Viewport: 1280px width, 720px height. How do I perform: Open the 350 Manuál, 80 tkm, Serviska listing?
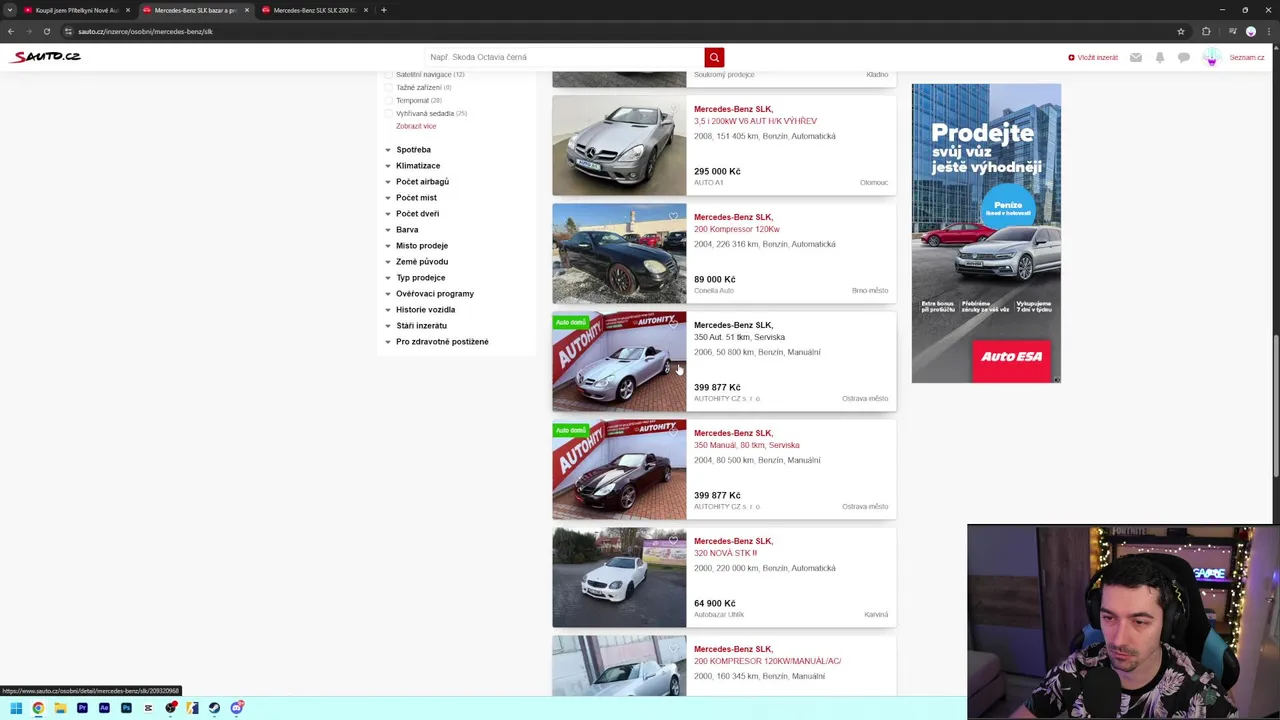747,445
